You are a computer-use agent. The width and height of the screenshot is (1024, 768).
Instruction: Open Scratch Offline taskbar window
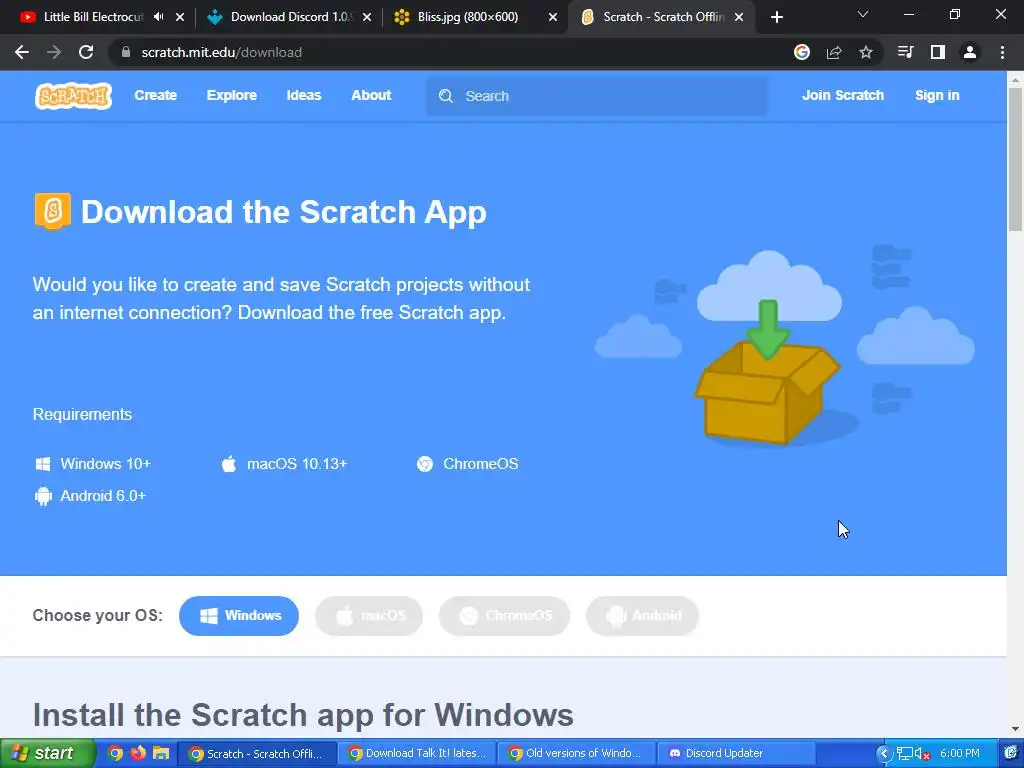click(x=258, y=754)
